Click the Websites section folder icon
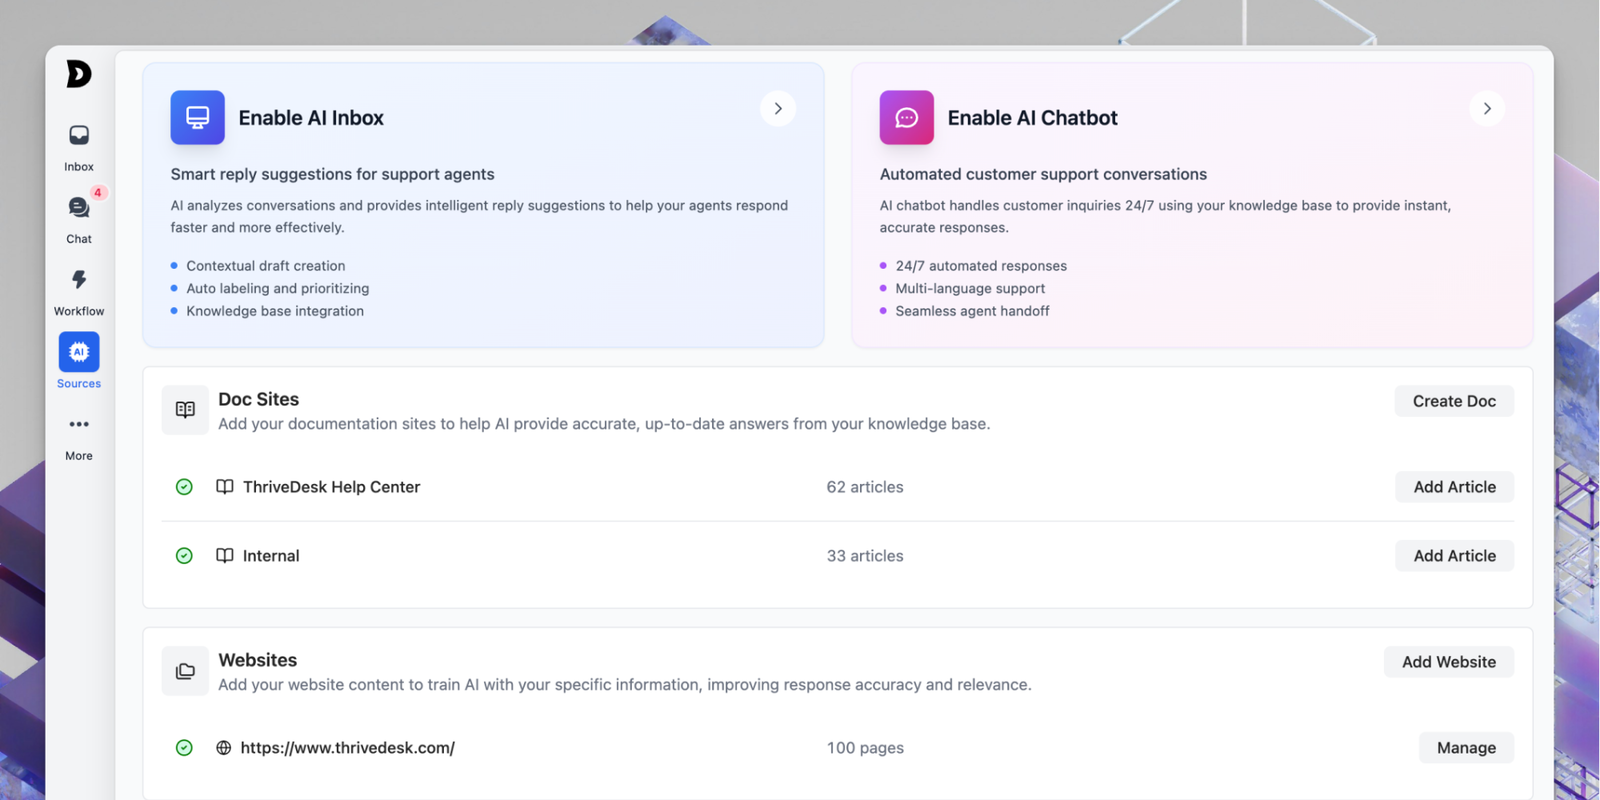Image resolution: width=1600 pixels, height=800 pixels. [185, 671]
